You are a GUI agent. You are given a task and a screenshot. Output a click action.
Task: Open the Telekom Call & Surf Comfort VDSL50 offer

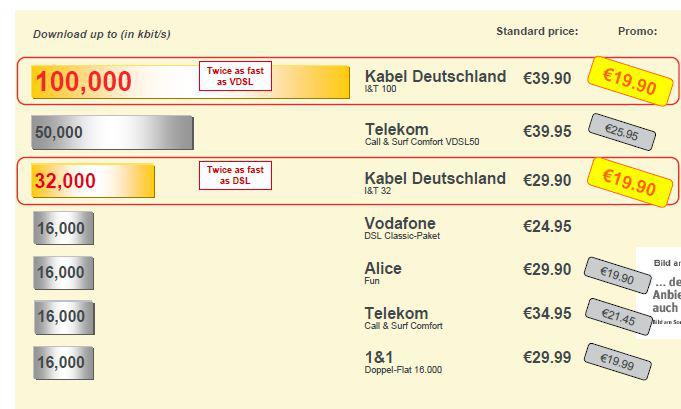coord(421,134)
